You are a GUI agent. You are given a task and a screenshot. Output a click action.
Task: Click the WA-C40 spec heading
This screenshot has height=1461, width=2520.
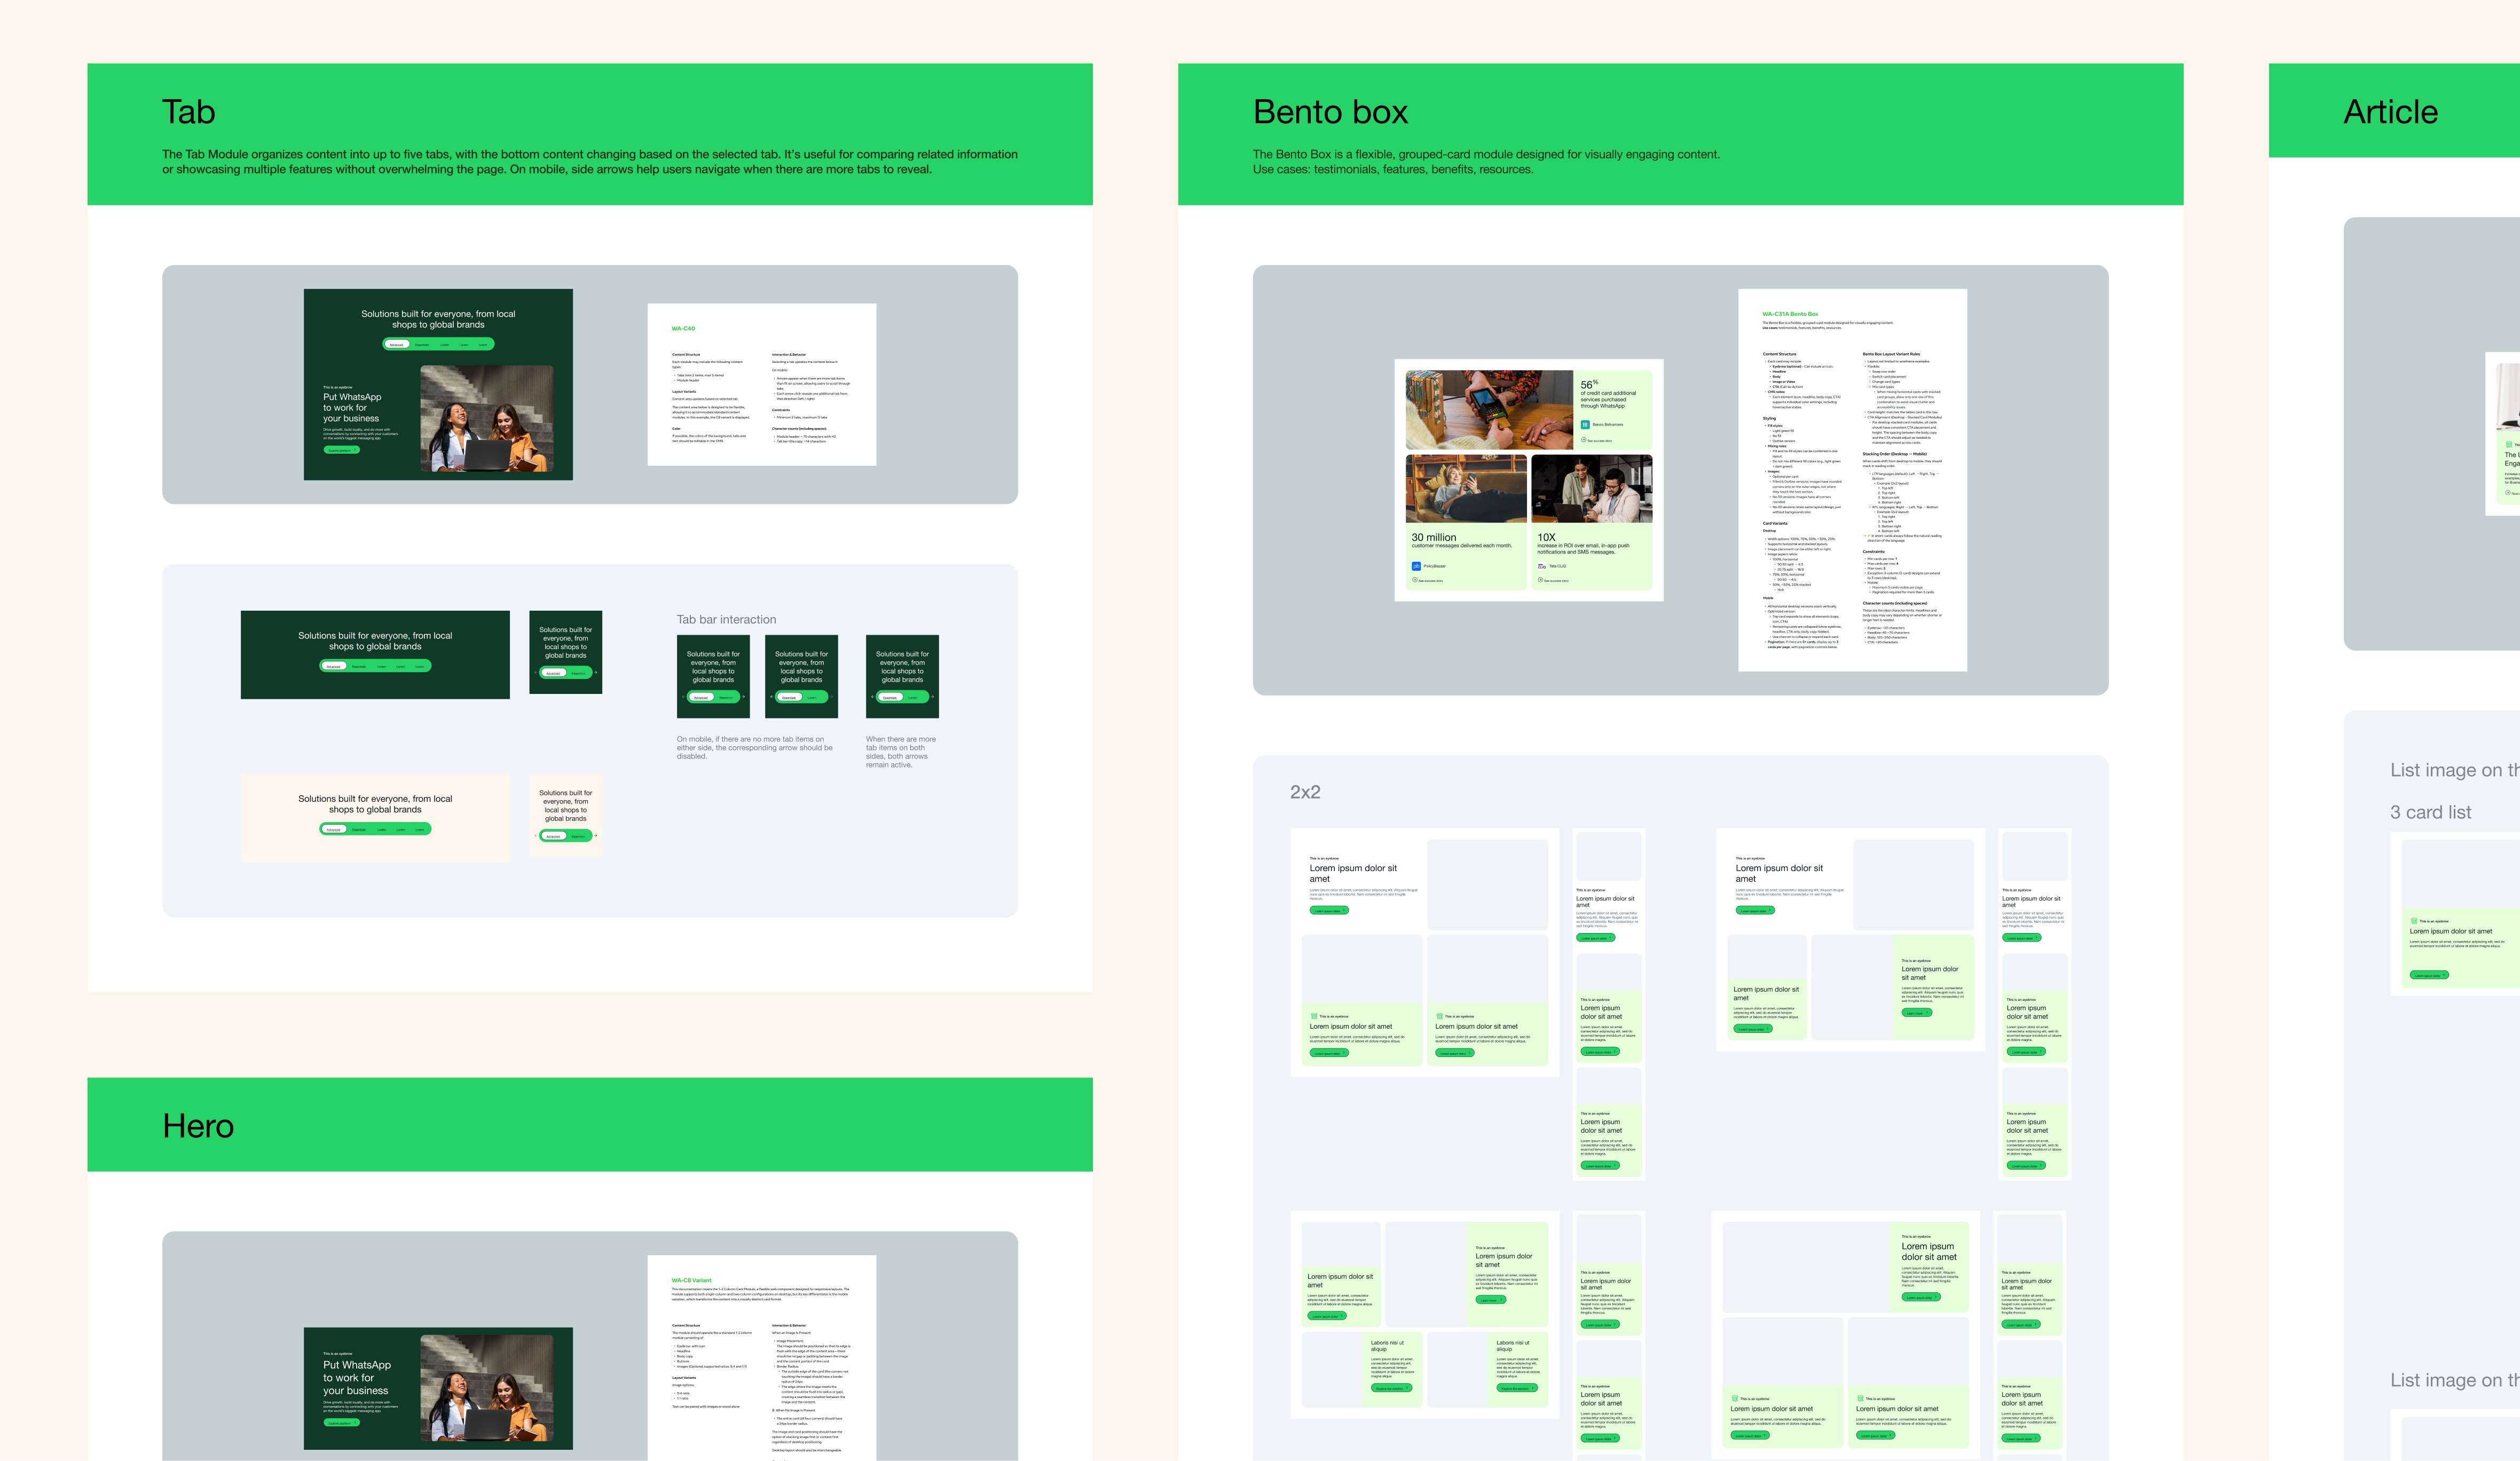click(683, 328)
